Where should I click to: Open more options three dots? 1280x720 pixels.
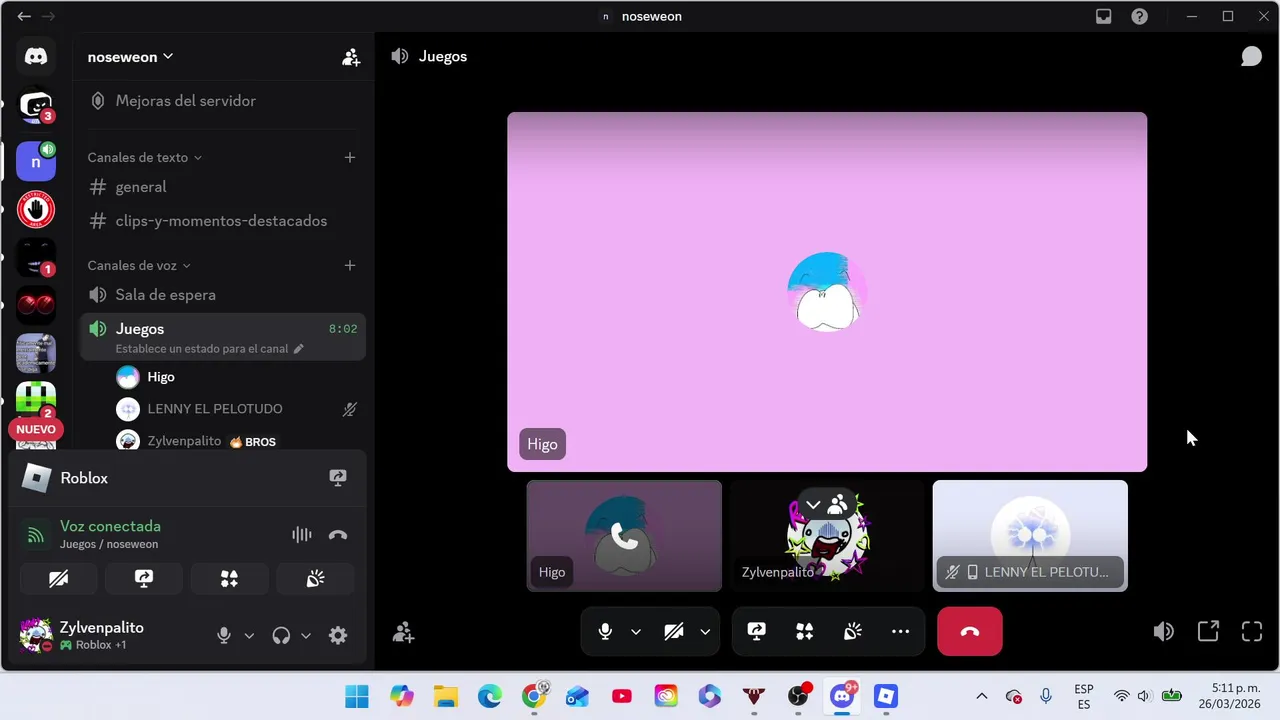[900, 631]
